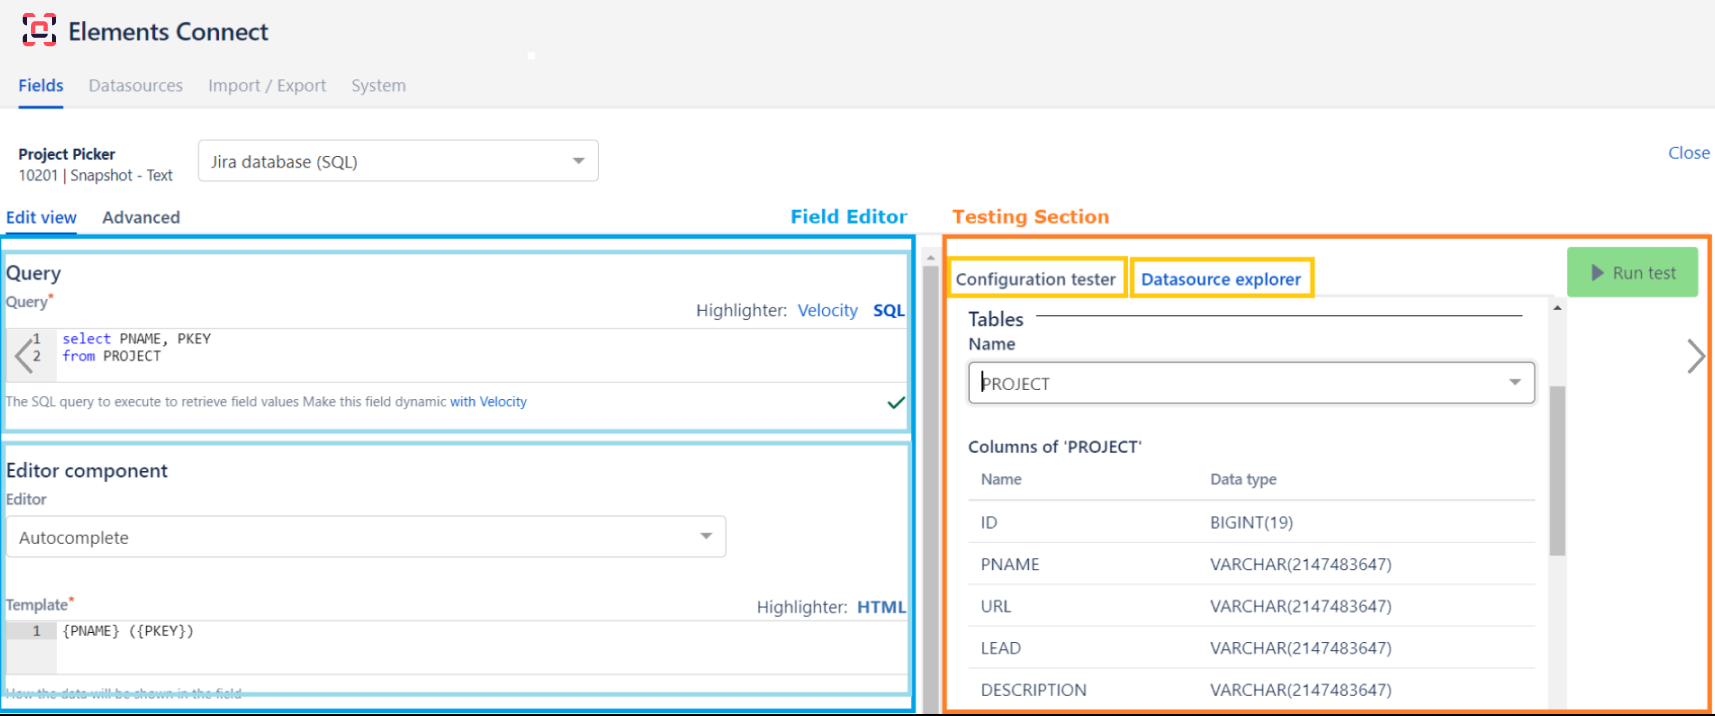
Task: Expand the Autocomplete editor dropdown
Action: (x=366, y=537)
